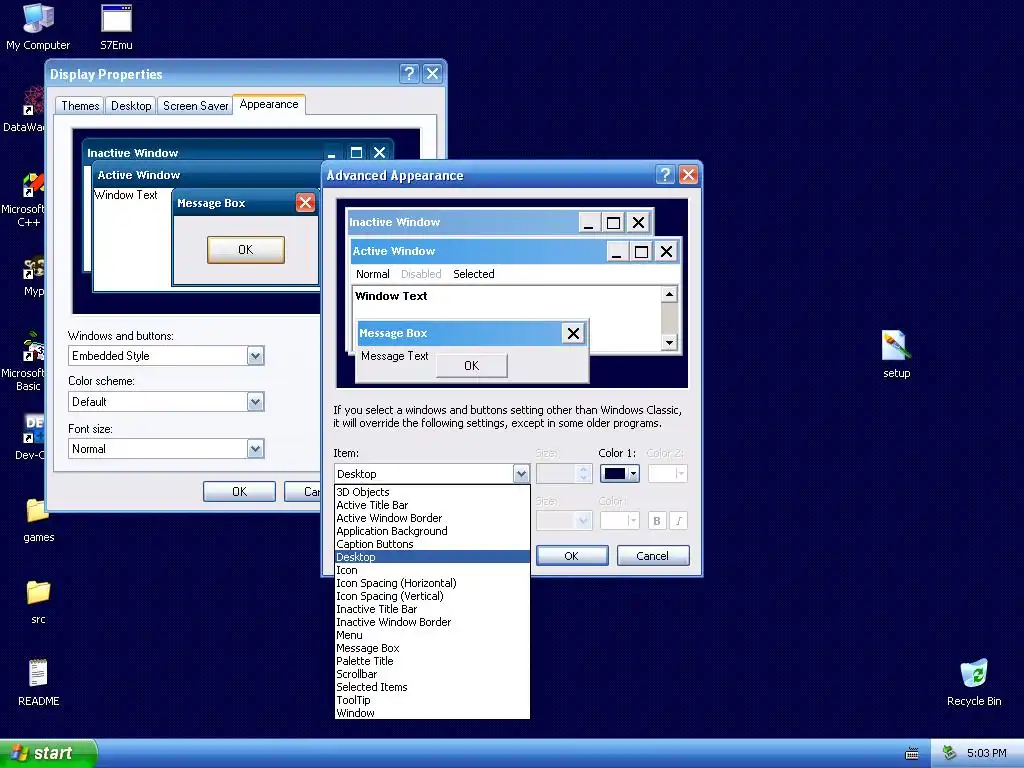Click Message Text in preview Message Box
1024x768 pixels.
click(394, 356)
